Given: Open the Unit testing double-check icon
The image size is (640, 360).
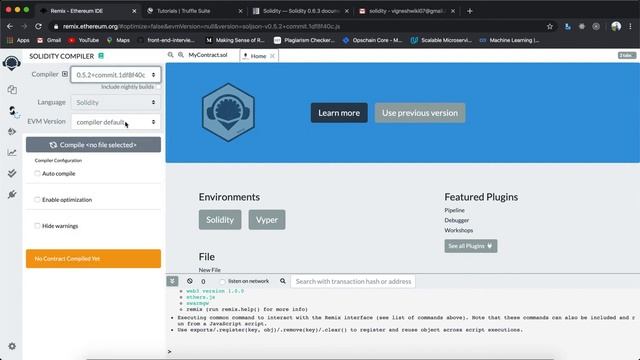Looking at the screenshot, I should (12, 173).
